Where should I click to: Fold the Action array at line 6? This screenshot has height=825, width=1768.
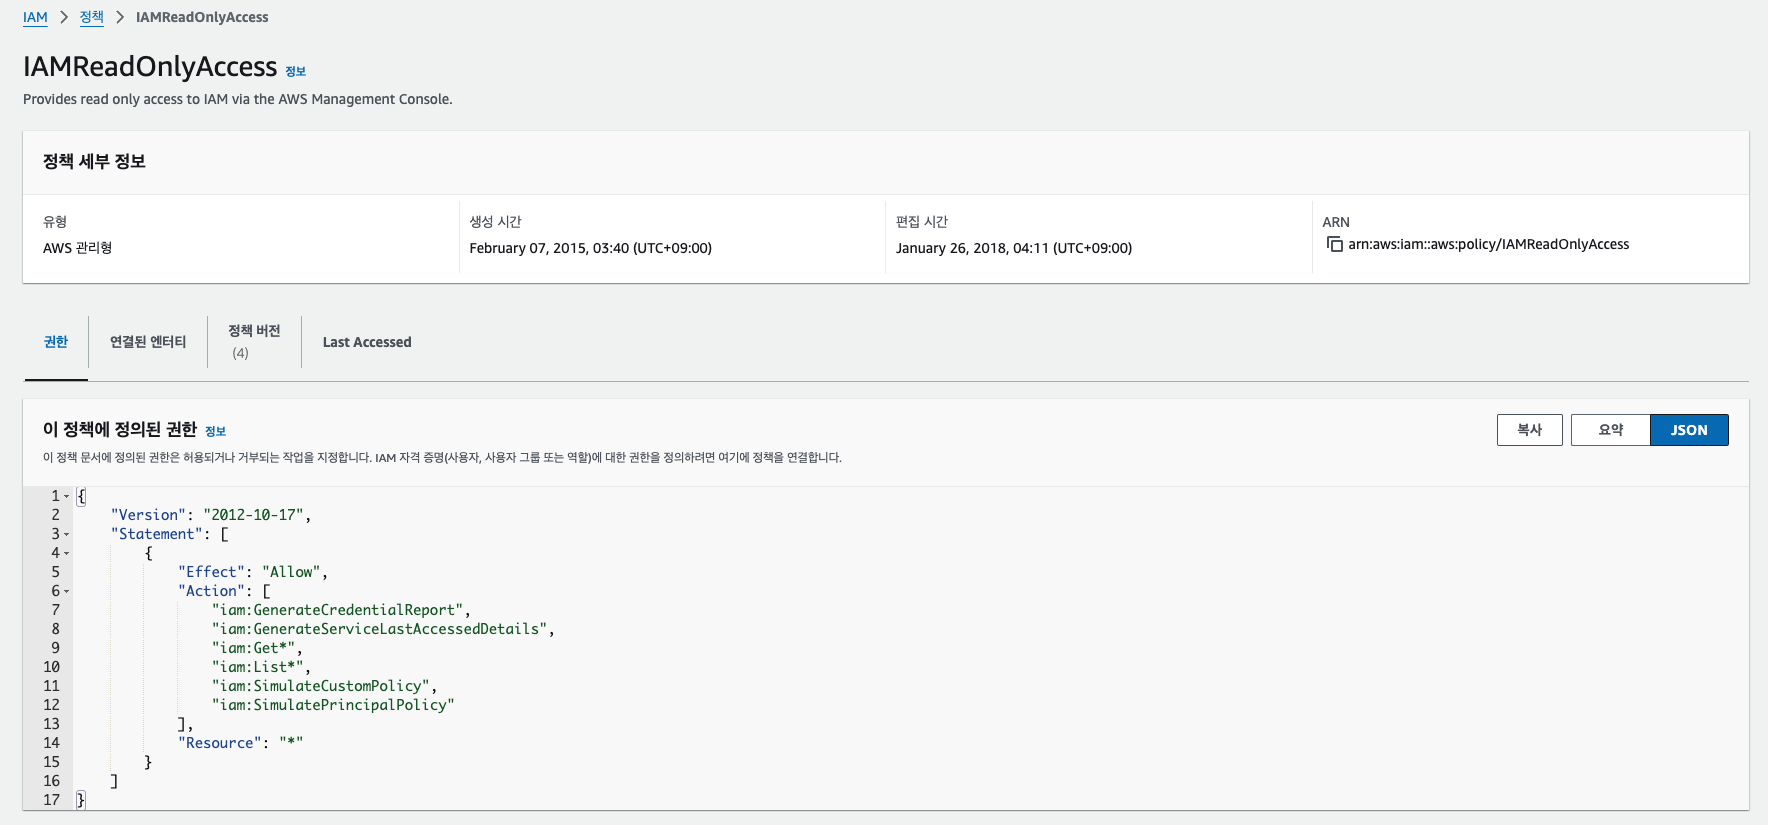[x=67, y=591]
